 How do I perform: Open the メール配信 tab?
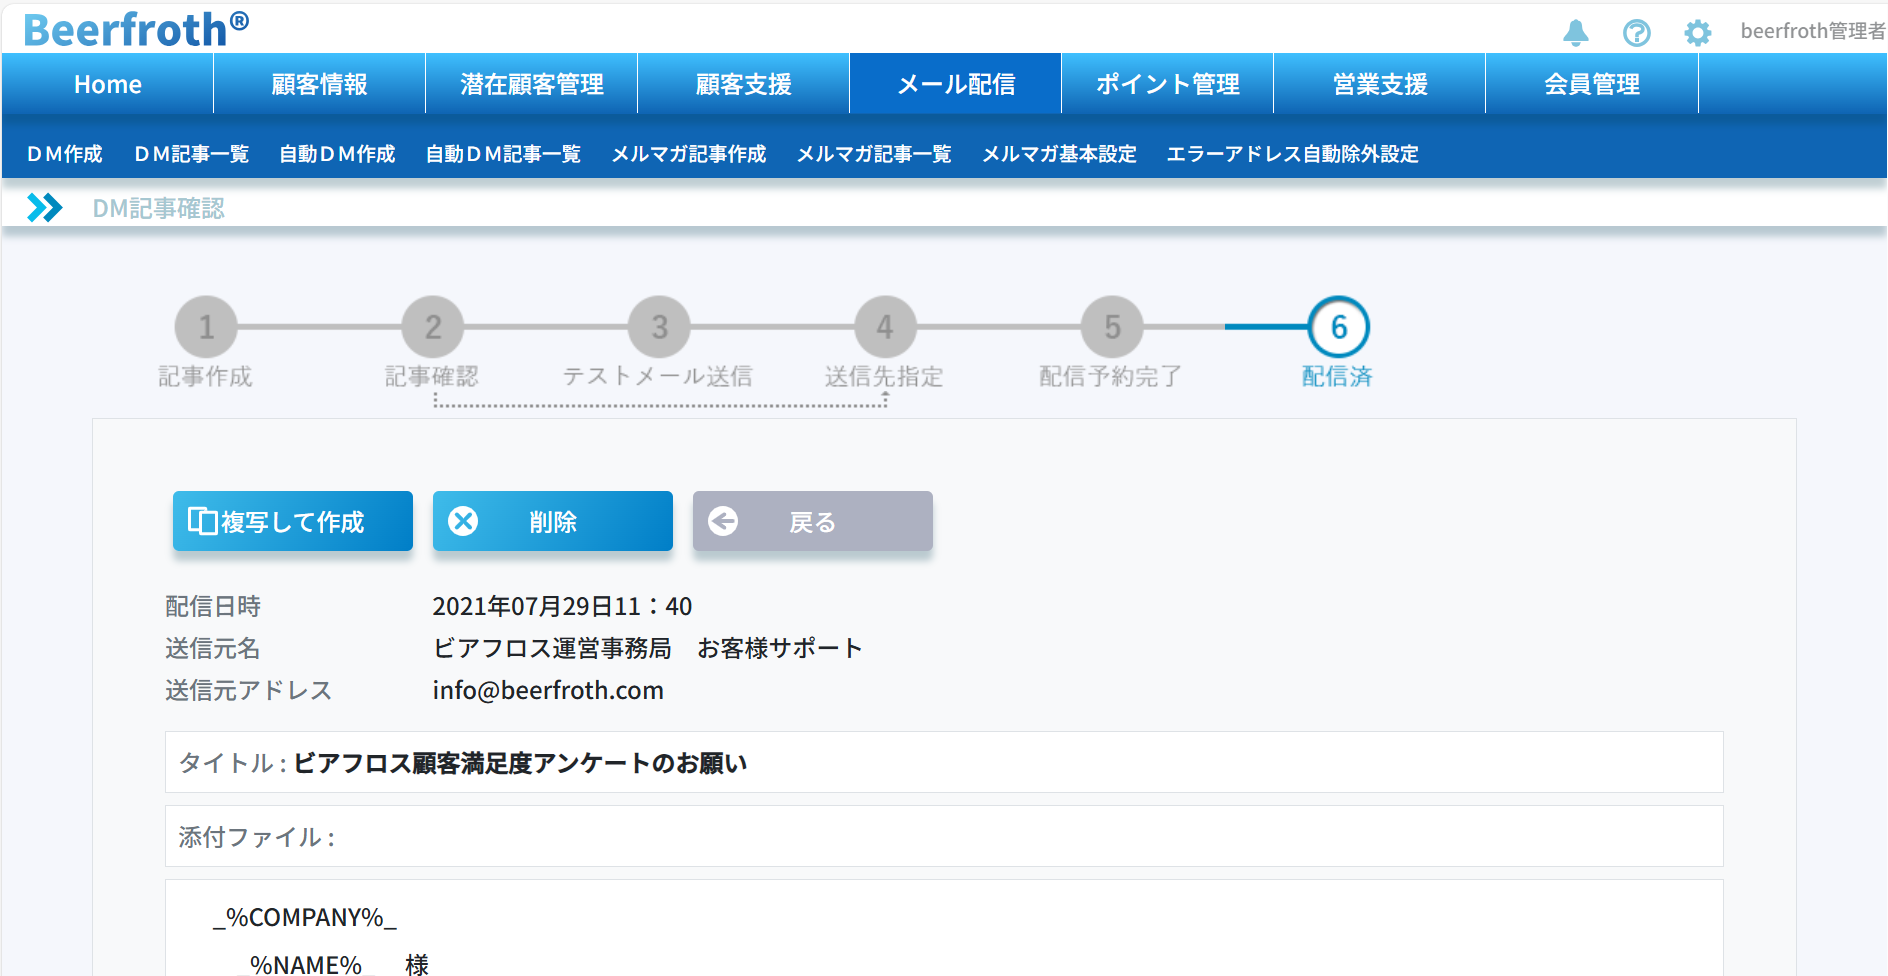pyautogui.click(x=955, y=84)
